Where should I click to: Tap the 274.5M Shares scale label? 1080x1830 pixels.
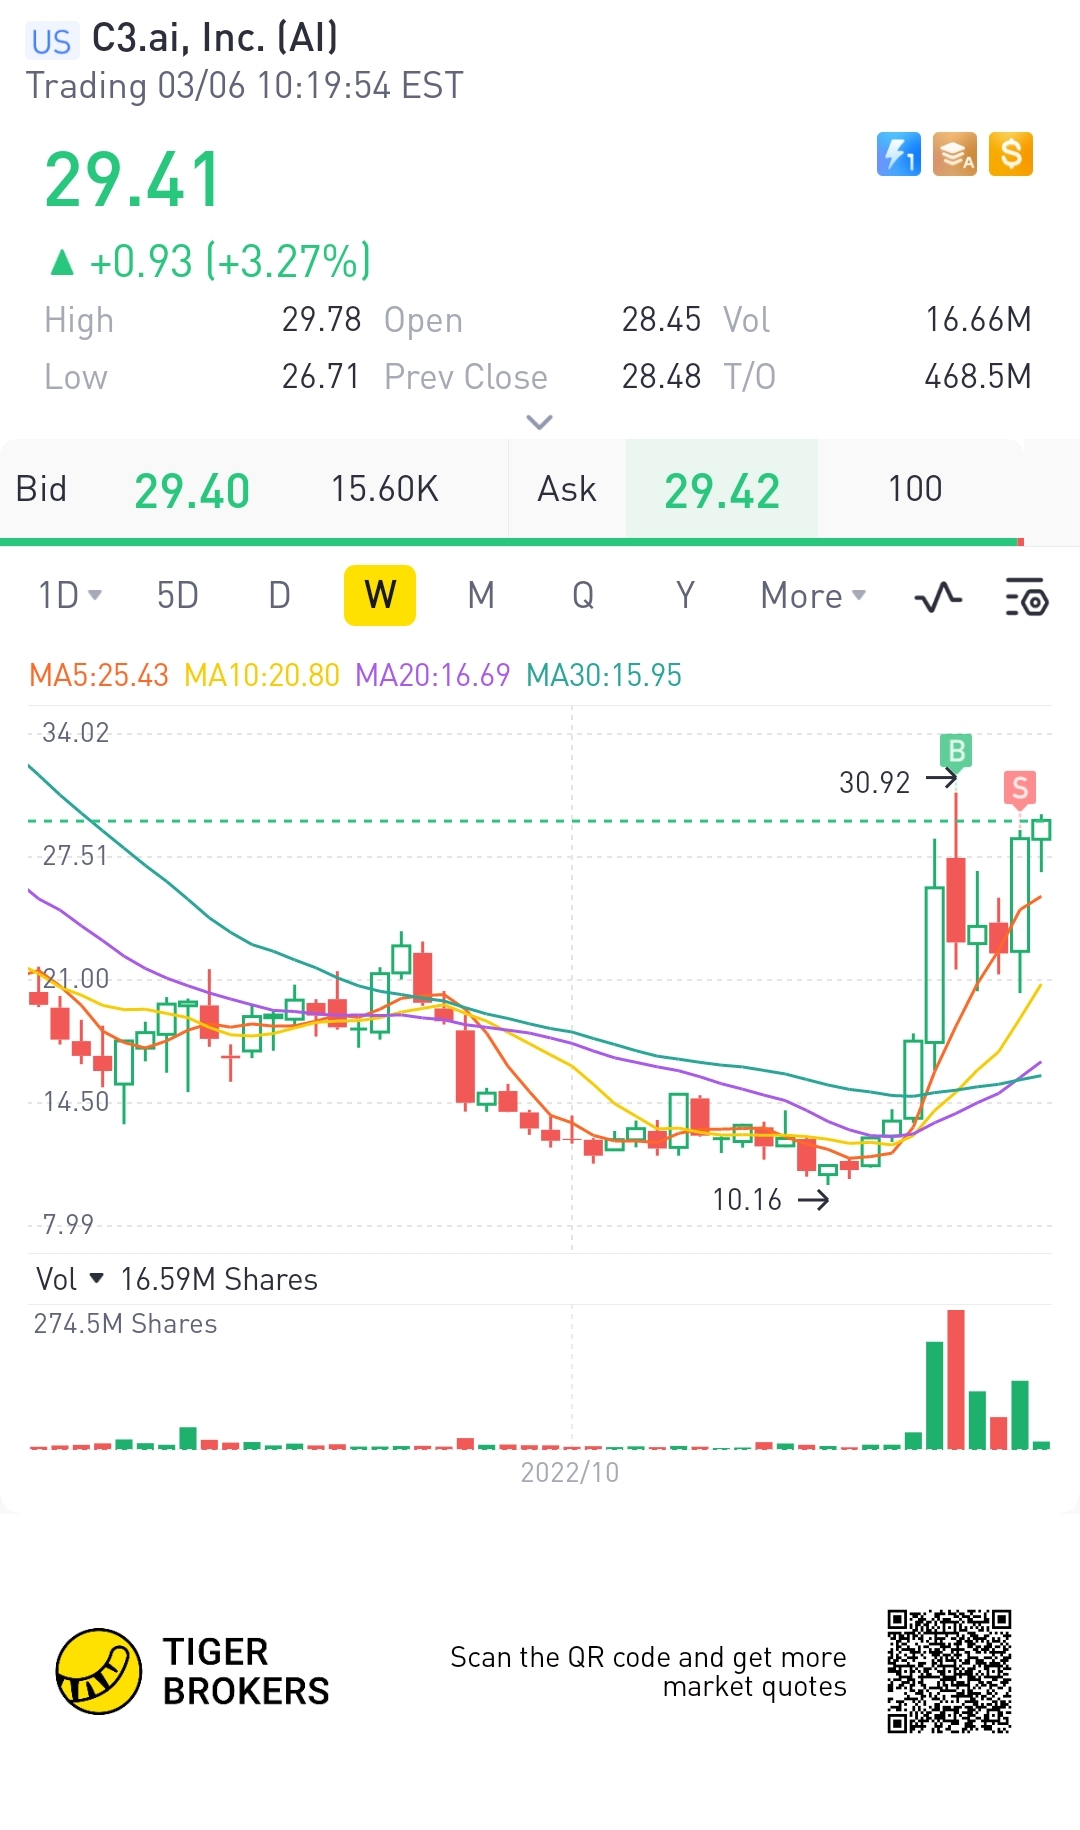point(125,1323)
